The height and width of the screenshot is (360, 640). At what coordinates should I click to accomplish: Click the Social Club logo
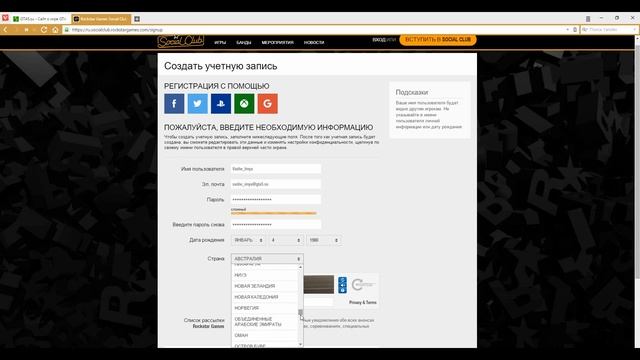point(180,41)
